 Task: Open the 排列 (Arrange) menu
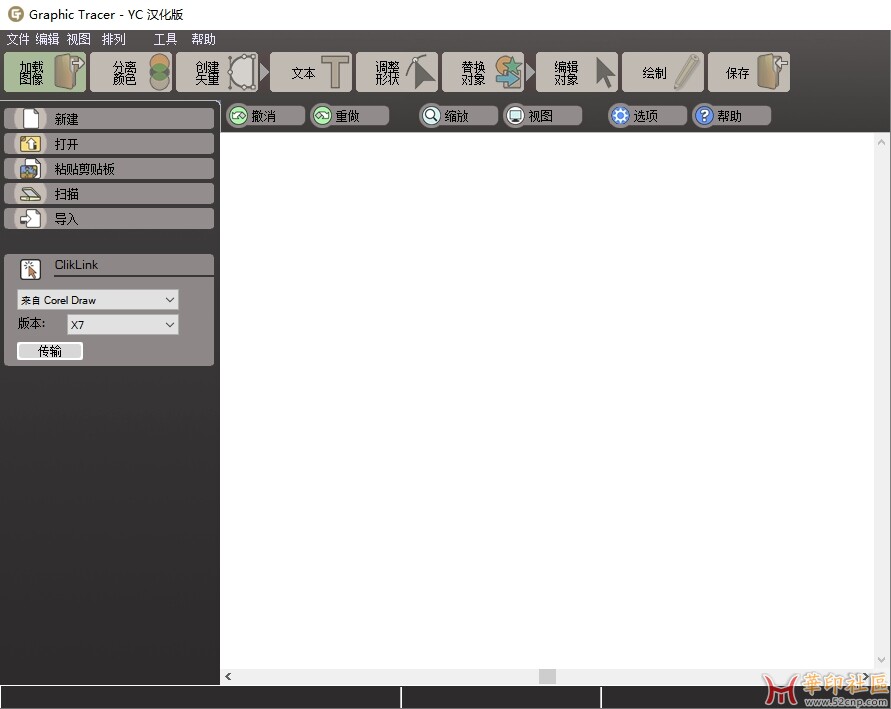pyautogui.click(x=114, y=39)
